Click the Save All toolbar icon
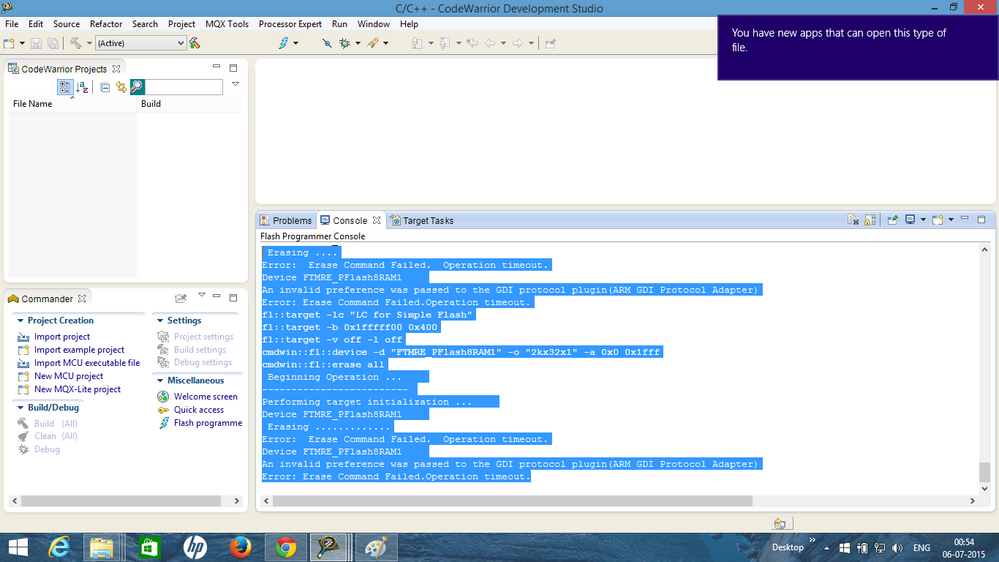 [x=53, y=43]
